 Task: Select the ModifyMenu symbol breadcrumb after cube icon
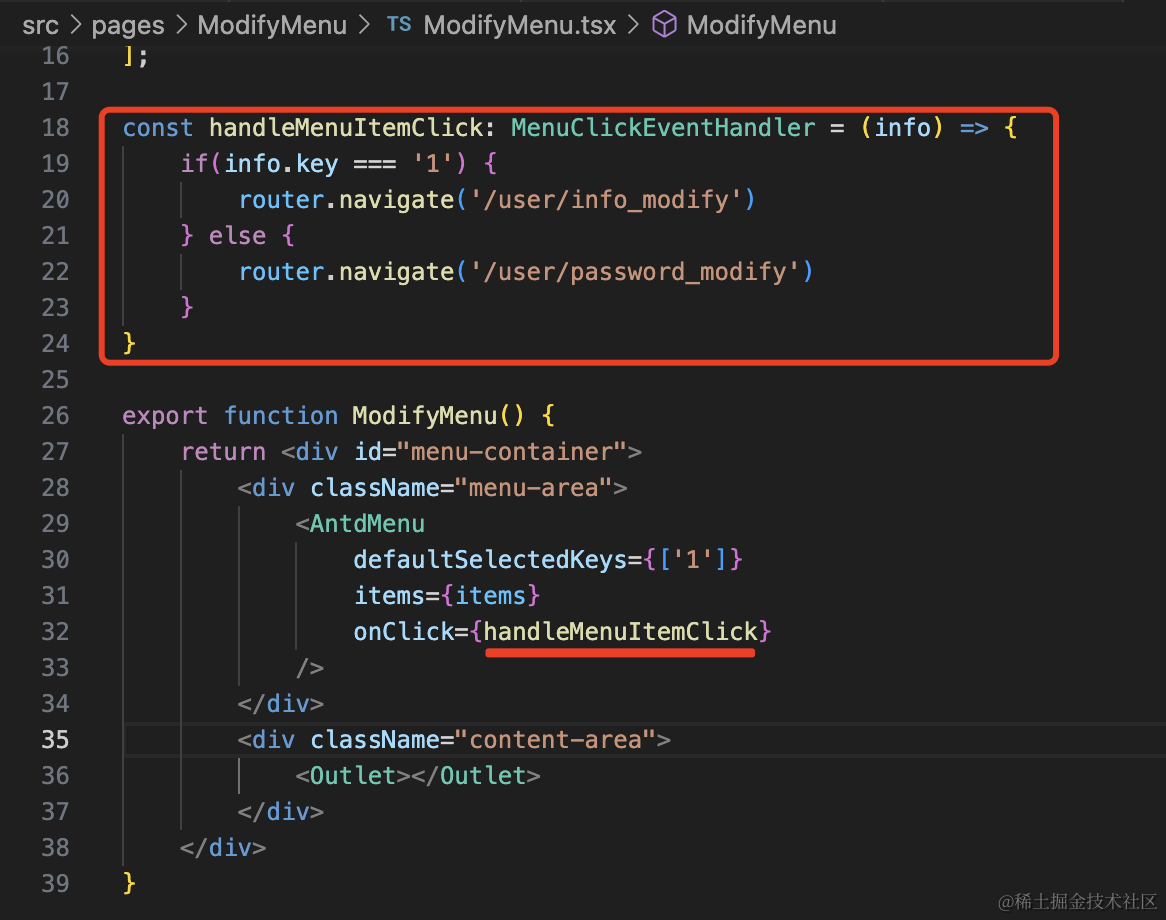coord(761,24)
